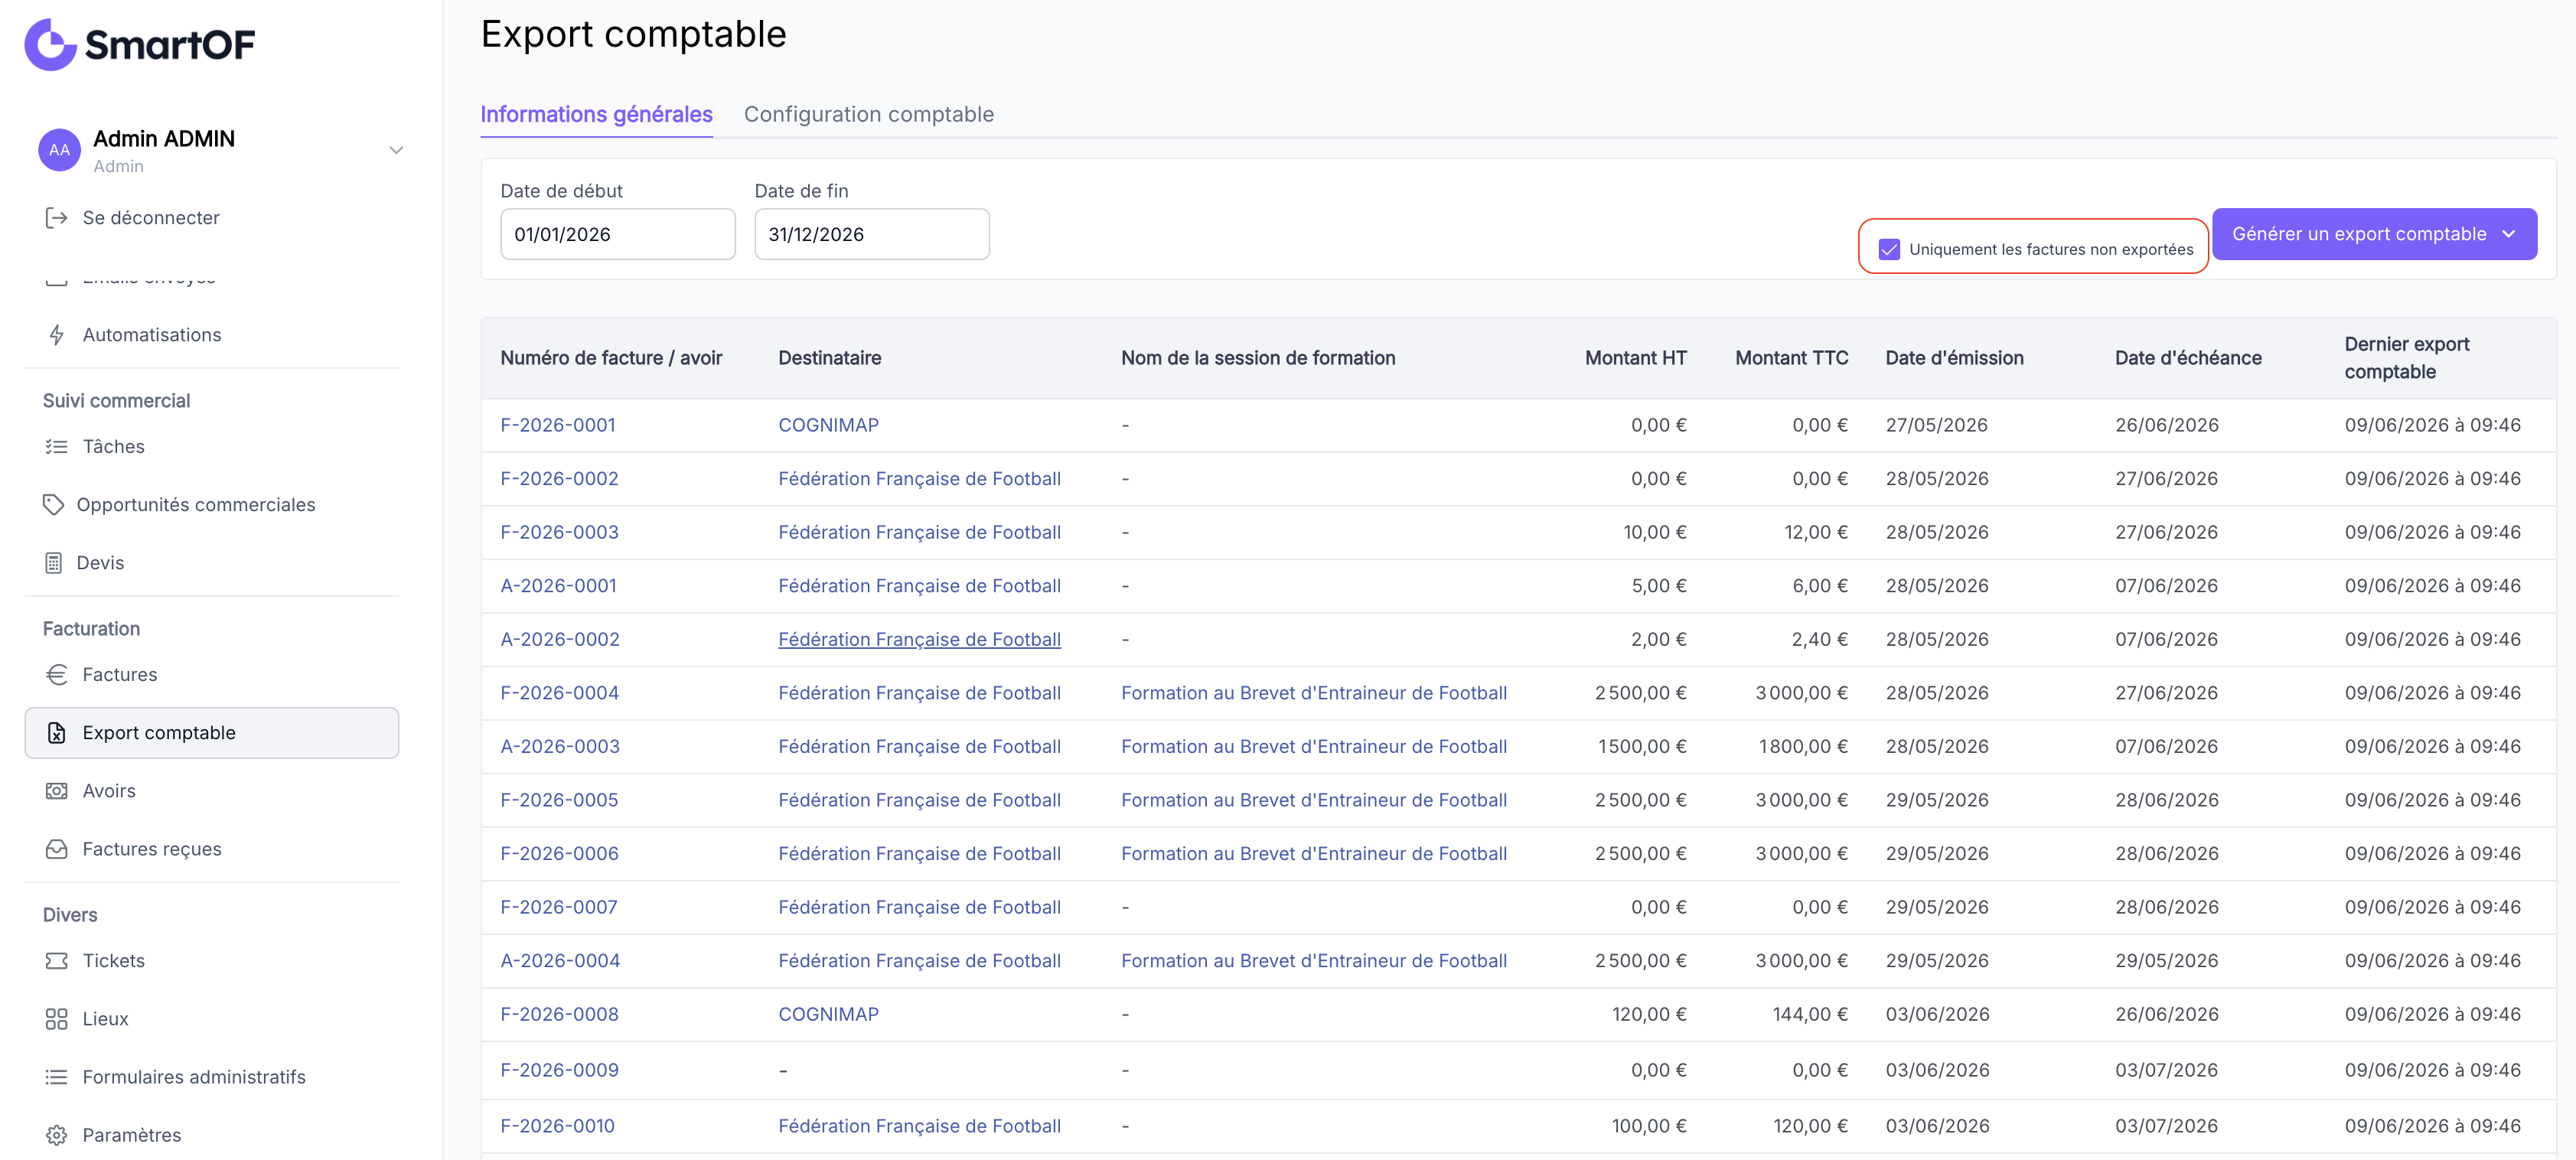Open COGNIMAP recipient for F-2026-0001

click(828, 425)
